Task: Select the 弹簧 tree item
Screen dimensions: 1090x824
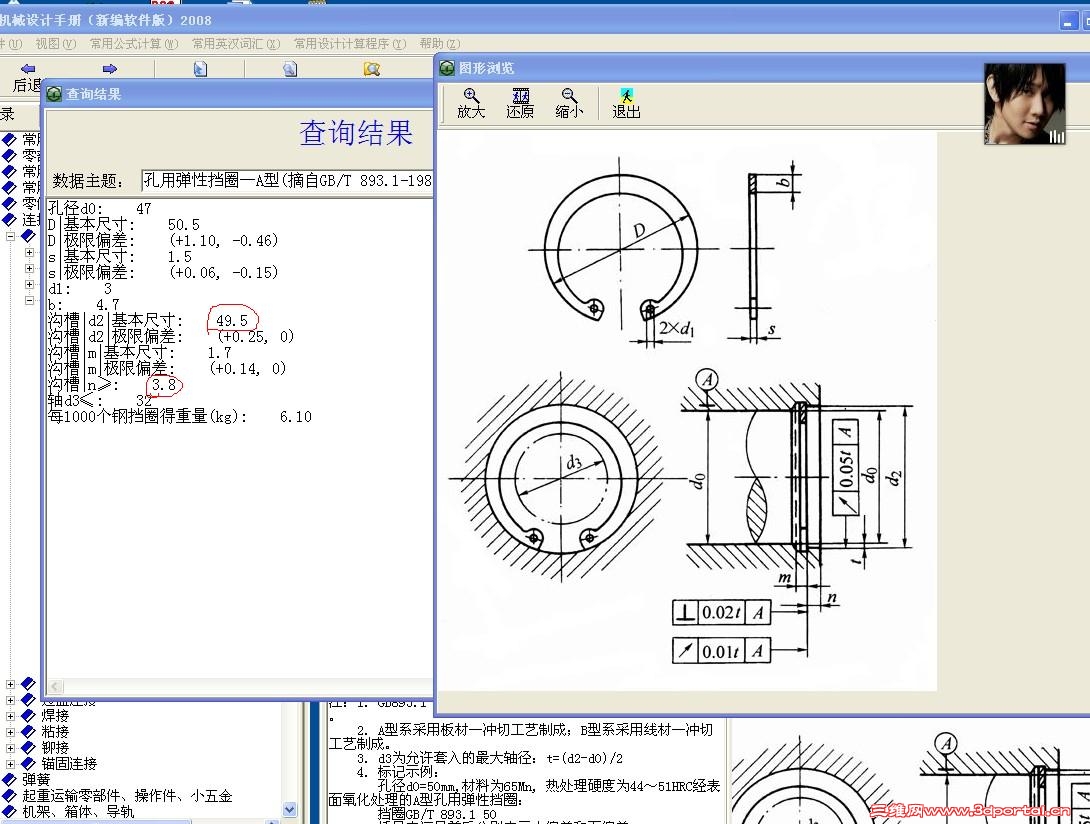Action: coord(36,779)
